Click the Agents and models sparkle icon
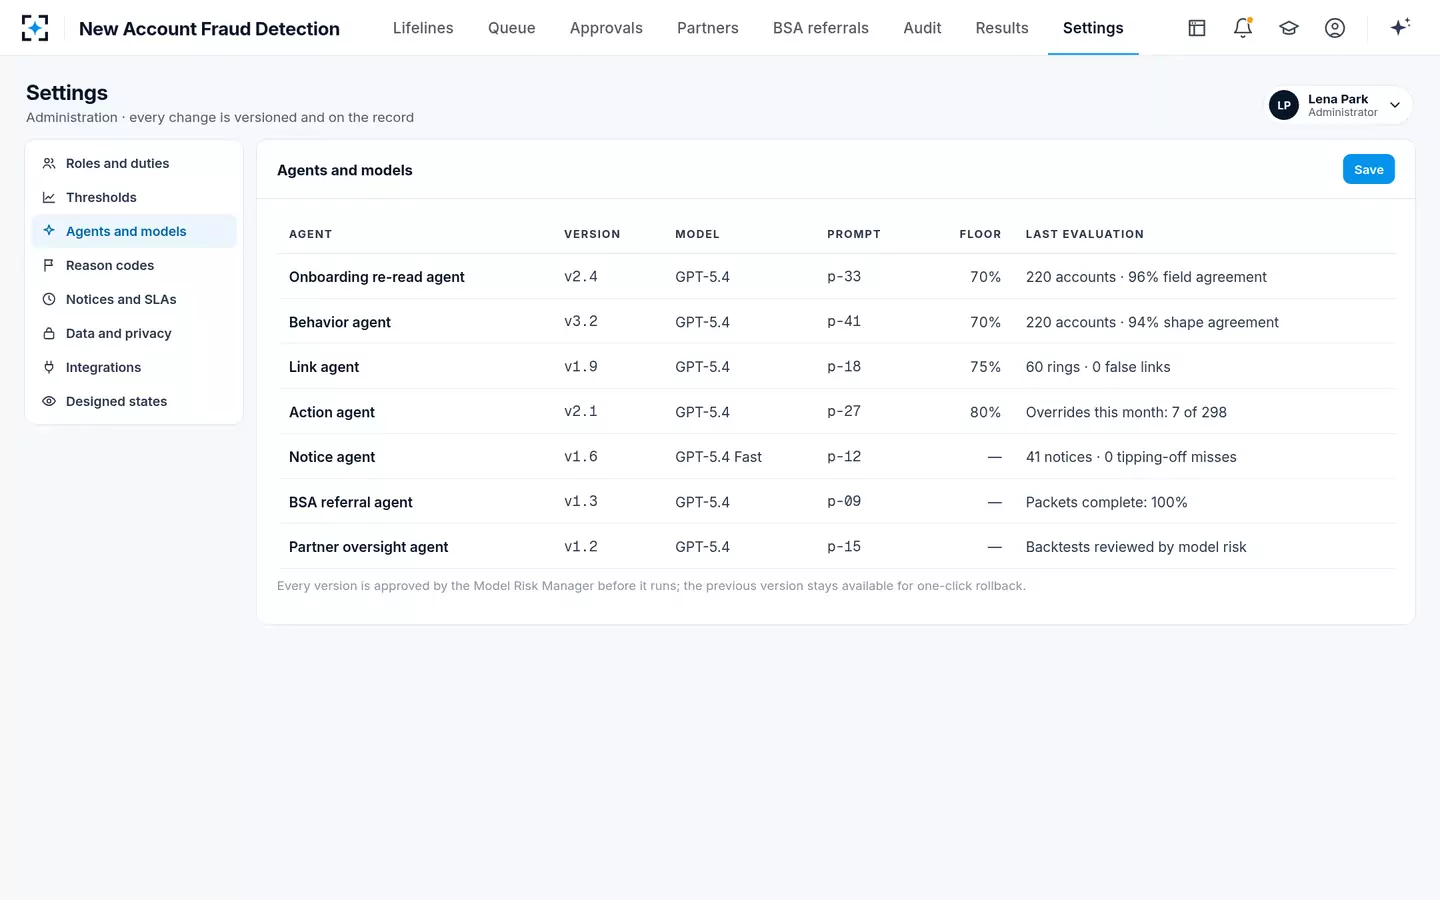Screen dimensions: 1440x900 tap(49, 231)
